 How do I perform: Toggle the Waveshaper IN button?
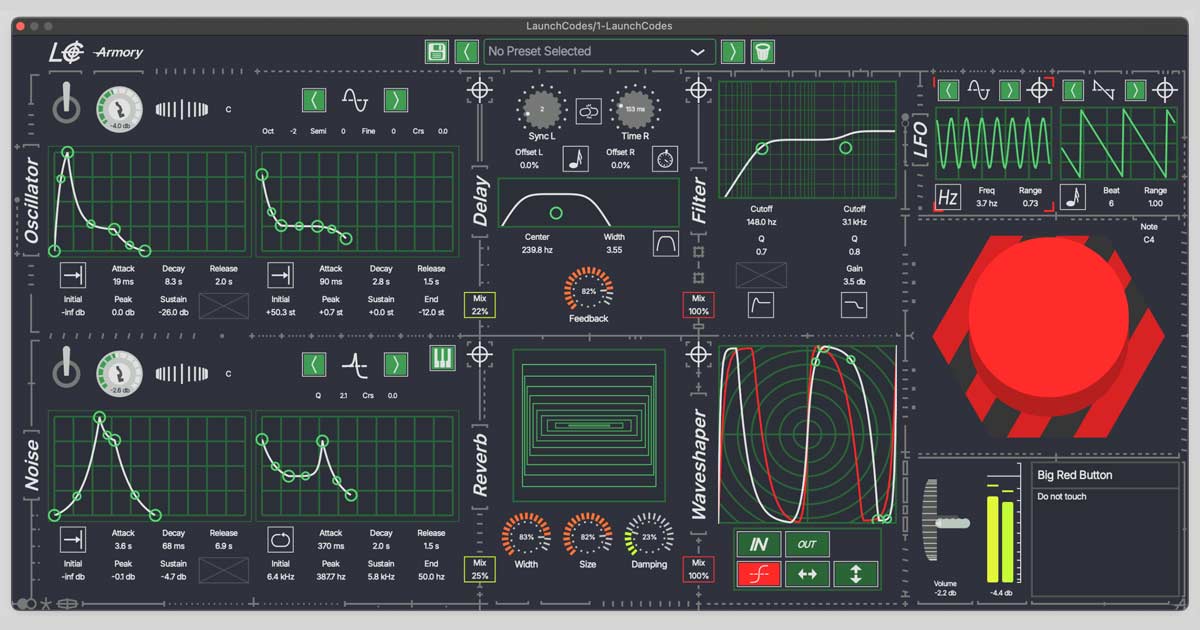[x=758, y=544]
